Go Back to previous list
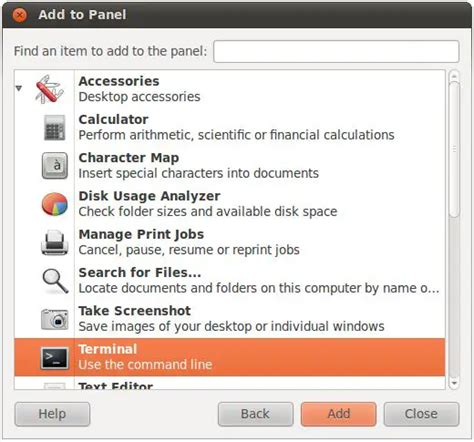Image resolution: width=474 pixels, height=442 pixels. pos(255,414)
